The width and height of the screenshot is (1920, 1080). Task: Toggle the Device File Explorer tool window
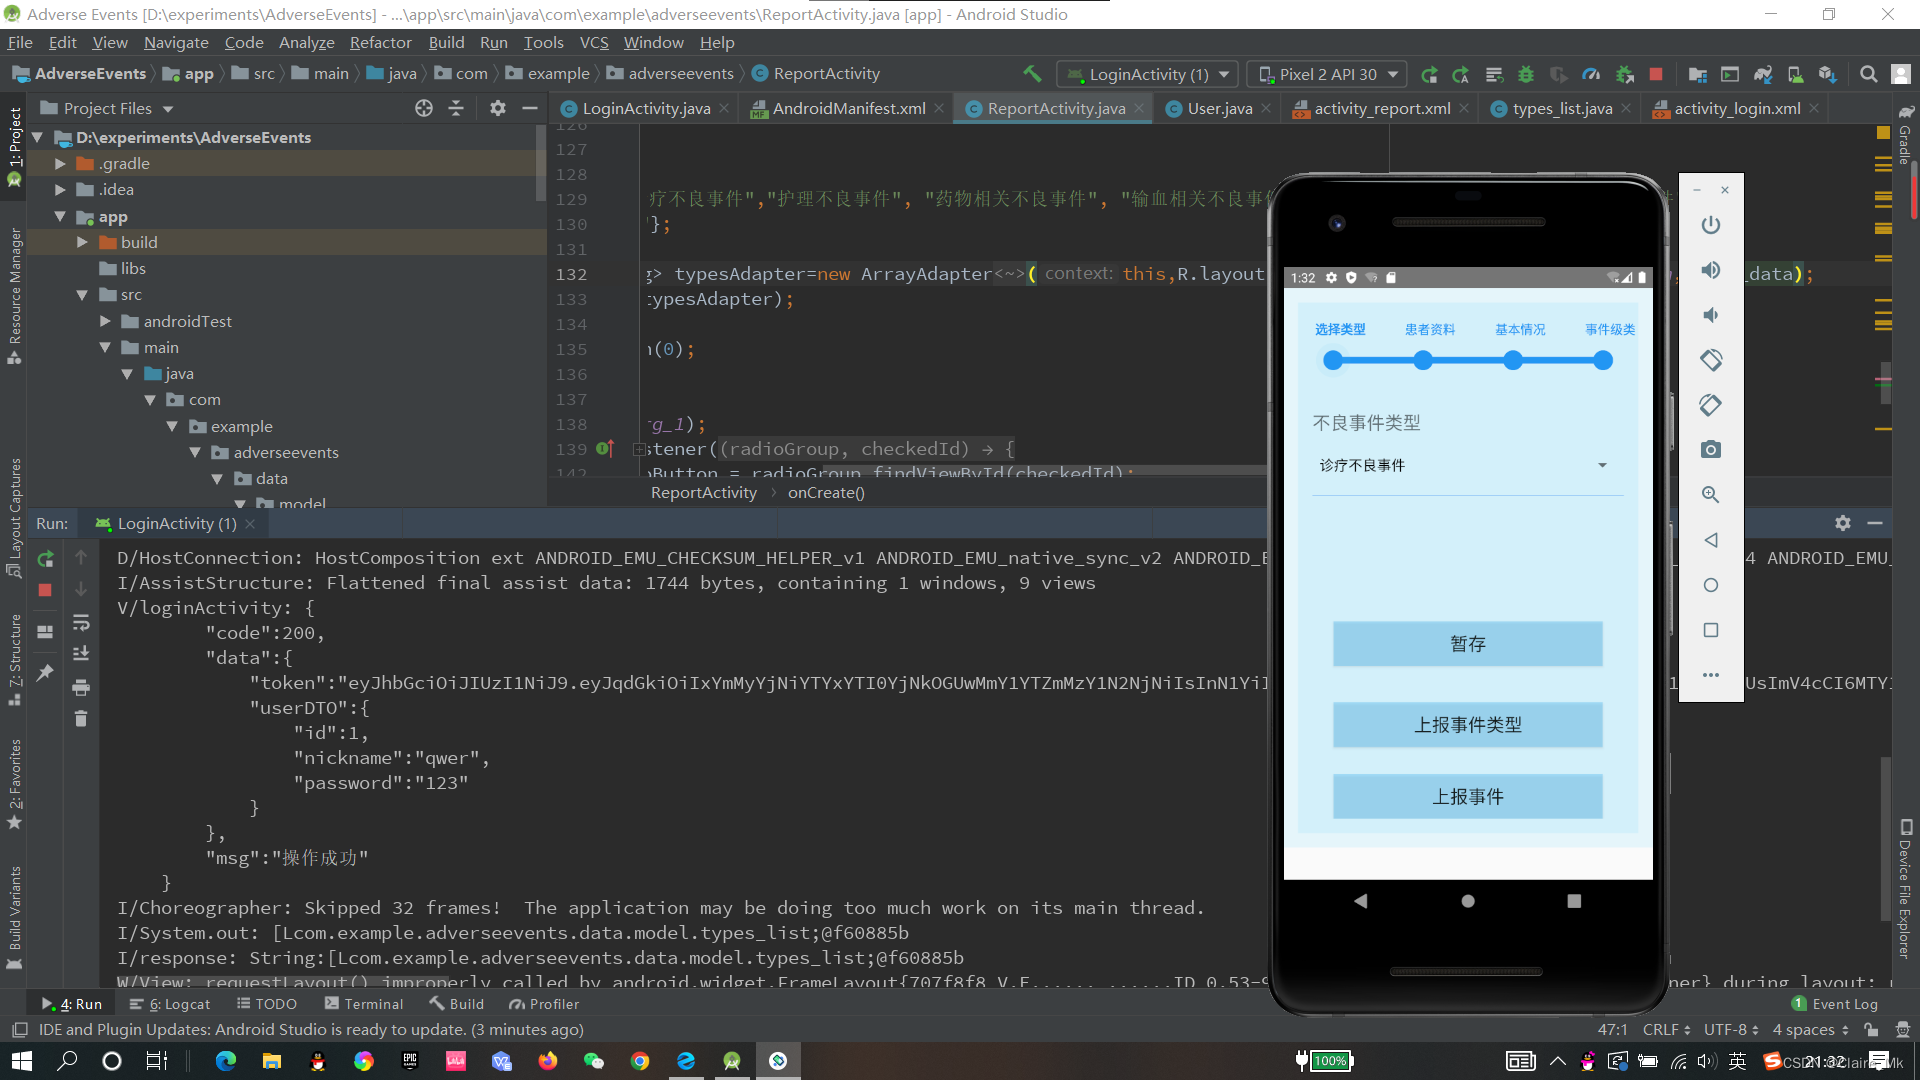coord(1905,889)
